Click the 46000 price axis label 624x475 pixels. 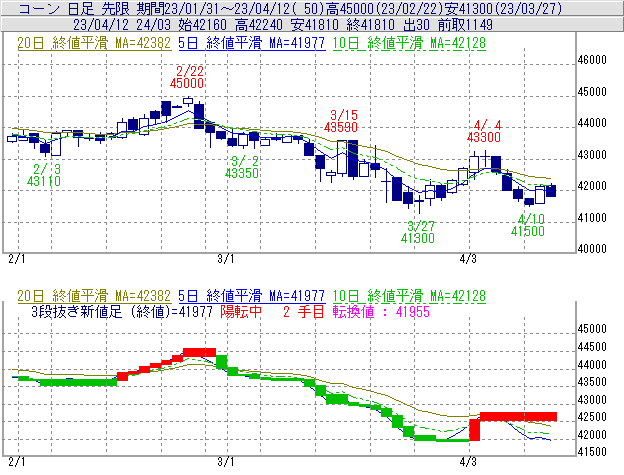click(592, 60)
